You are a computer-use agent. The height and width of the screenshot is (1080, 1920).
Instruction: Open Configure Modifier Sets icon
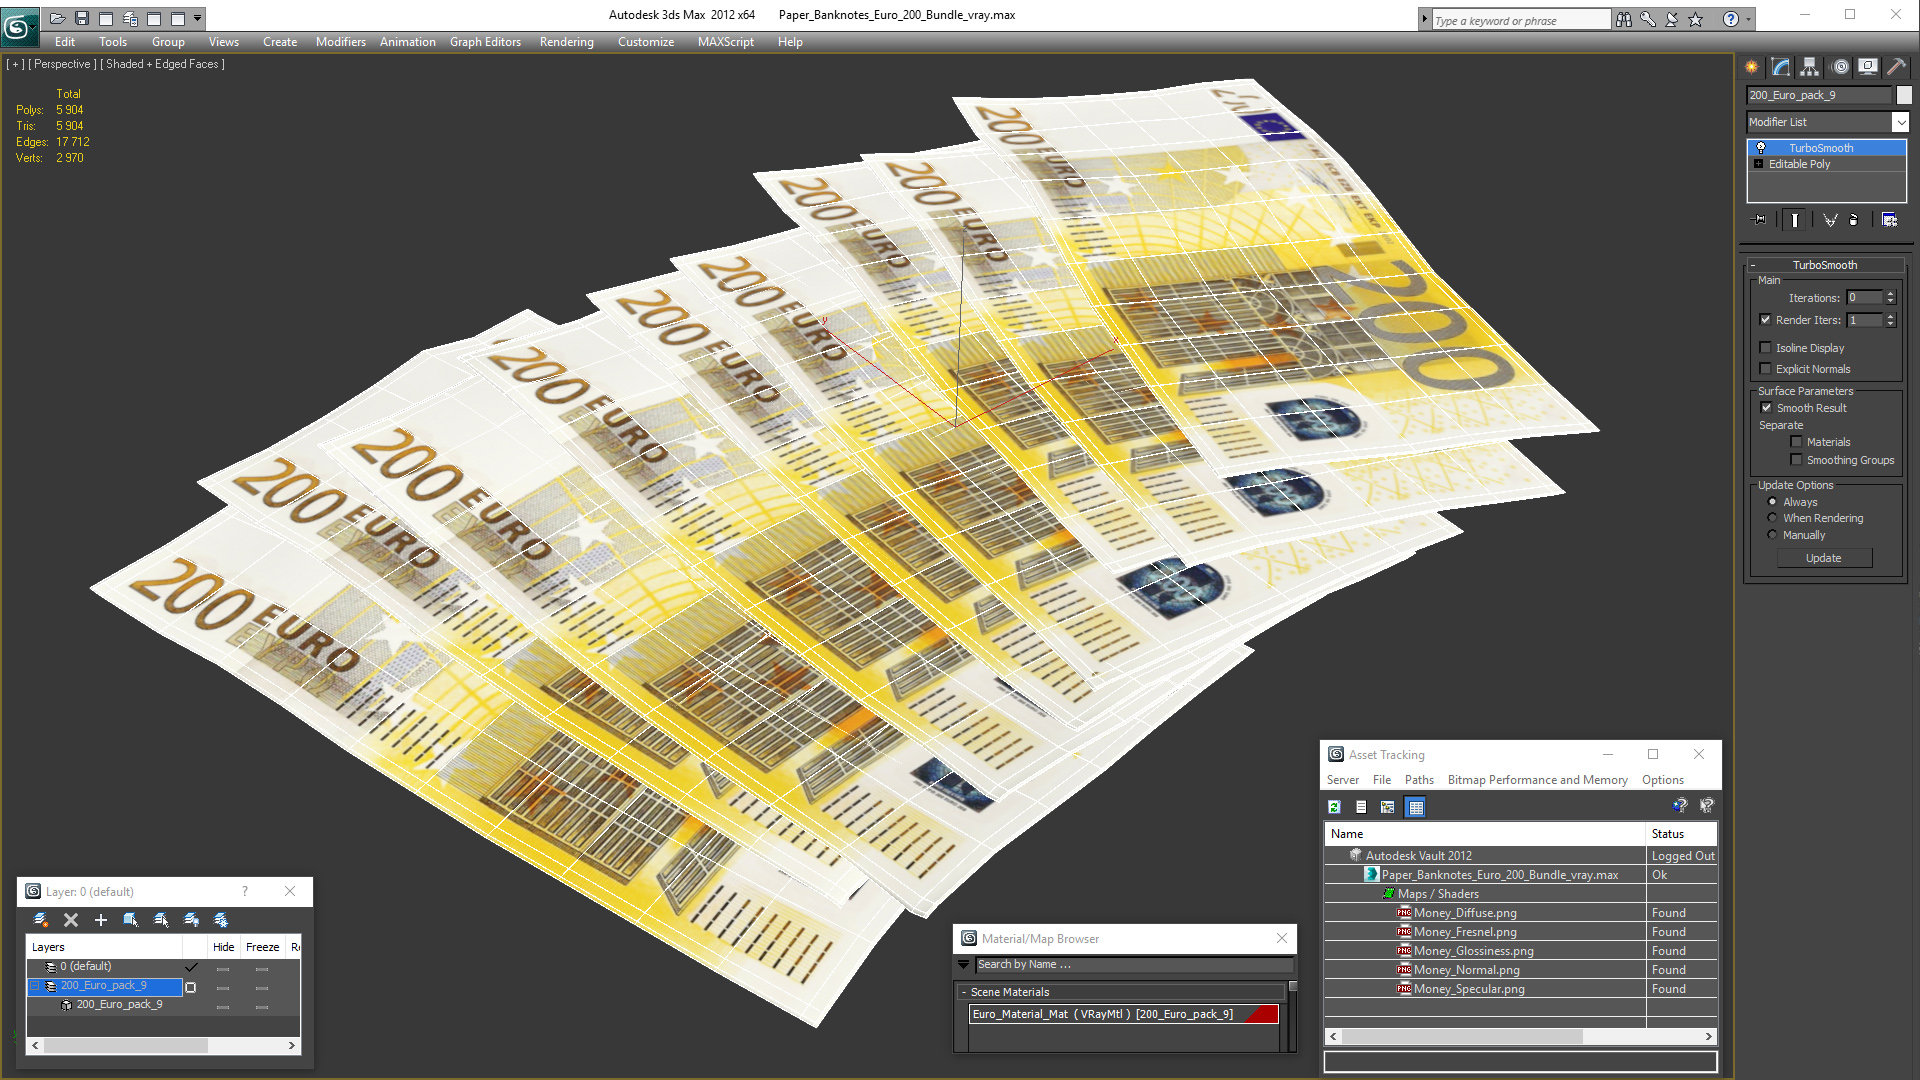(x=1889, y=220)
